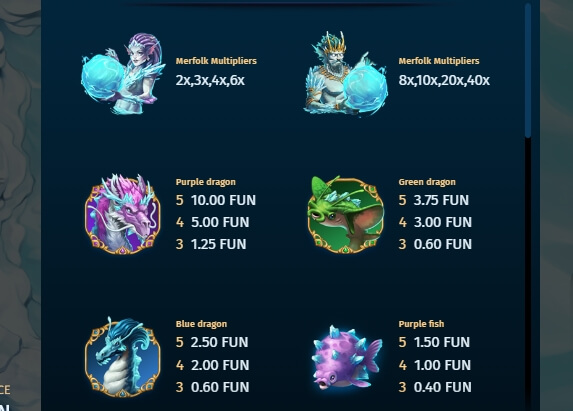Click the Blue dragon symbol icon
Screen dimensions: 573x411
(123, 357)
